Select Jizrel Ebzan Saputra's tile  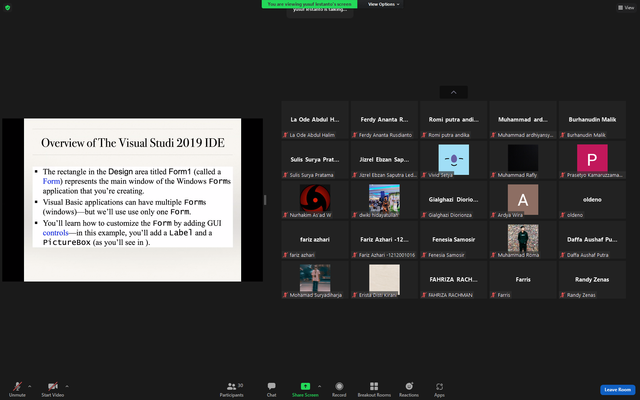click(384, 160)
